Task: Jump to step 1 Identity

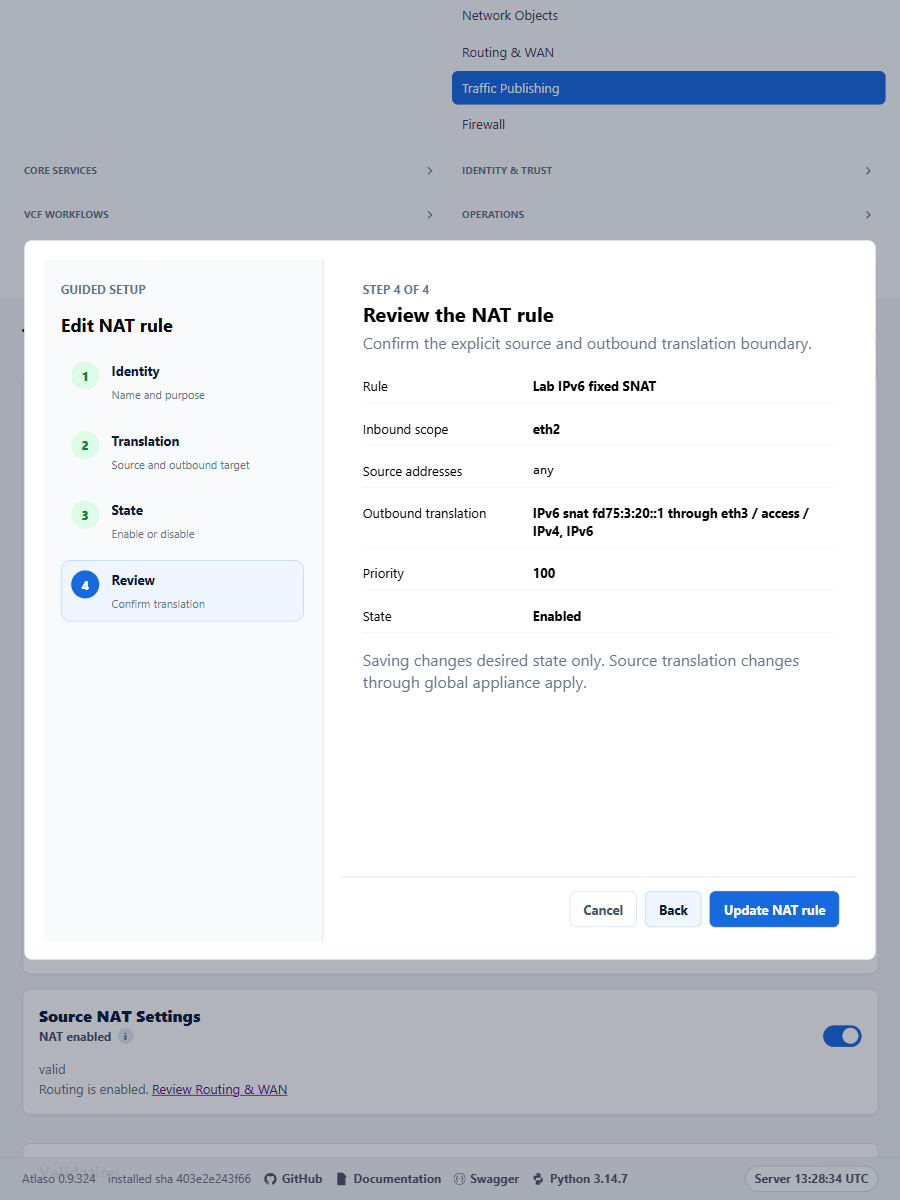Action: pyautogui.click(x=182, y=382)
